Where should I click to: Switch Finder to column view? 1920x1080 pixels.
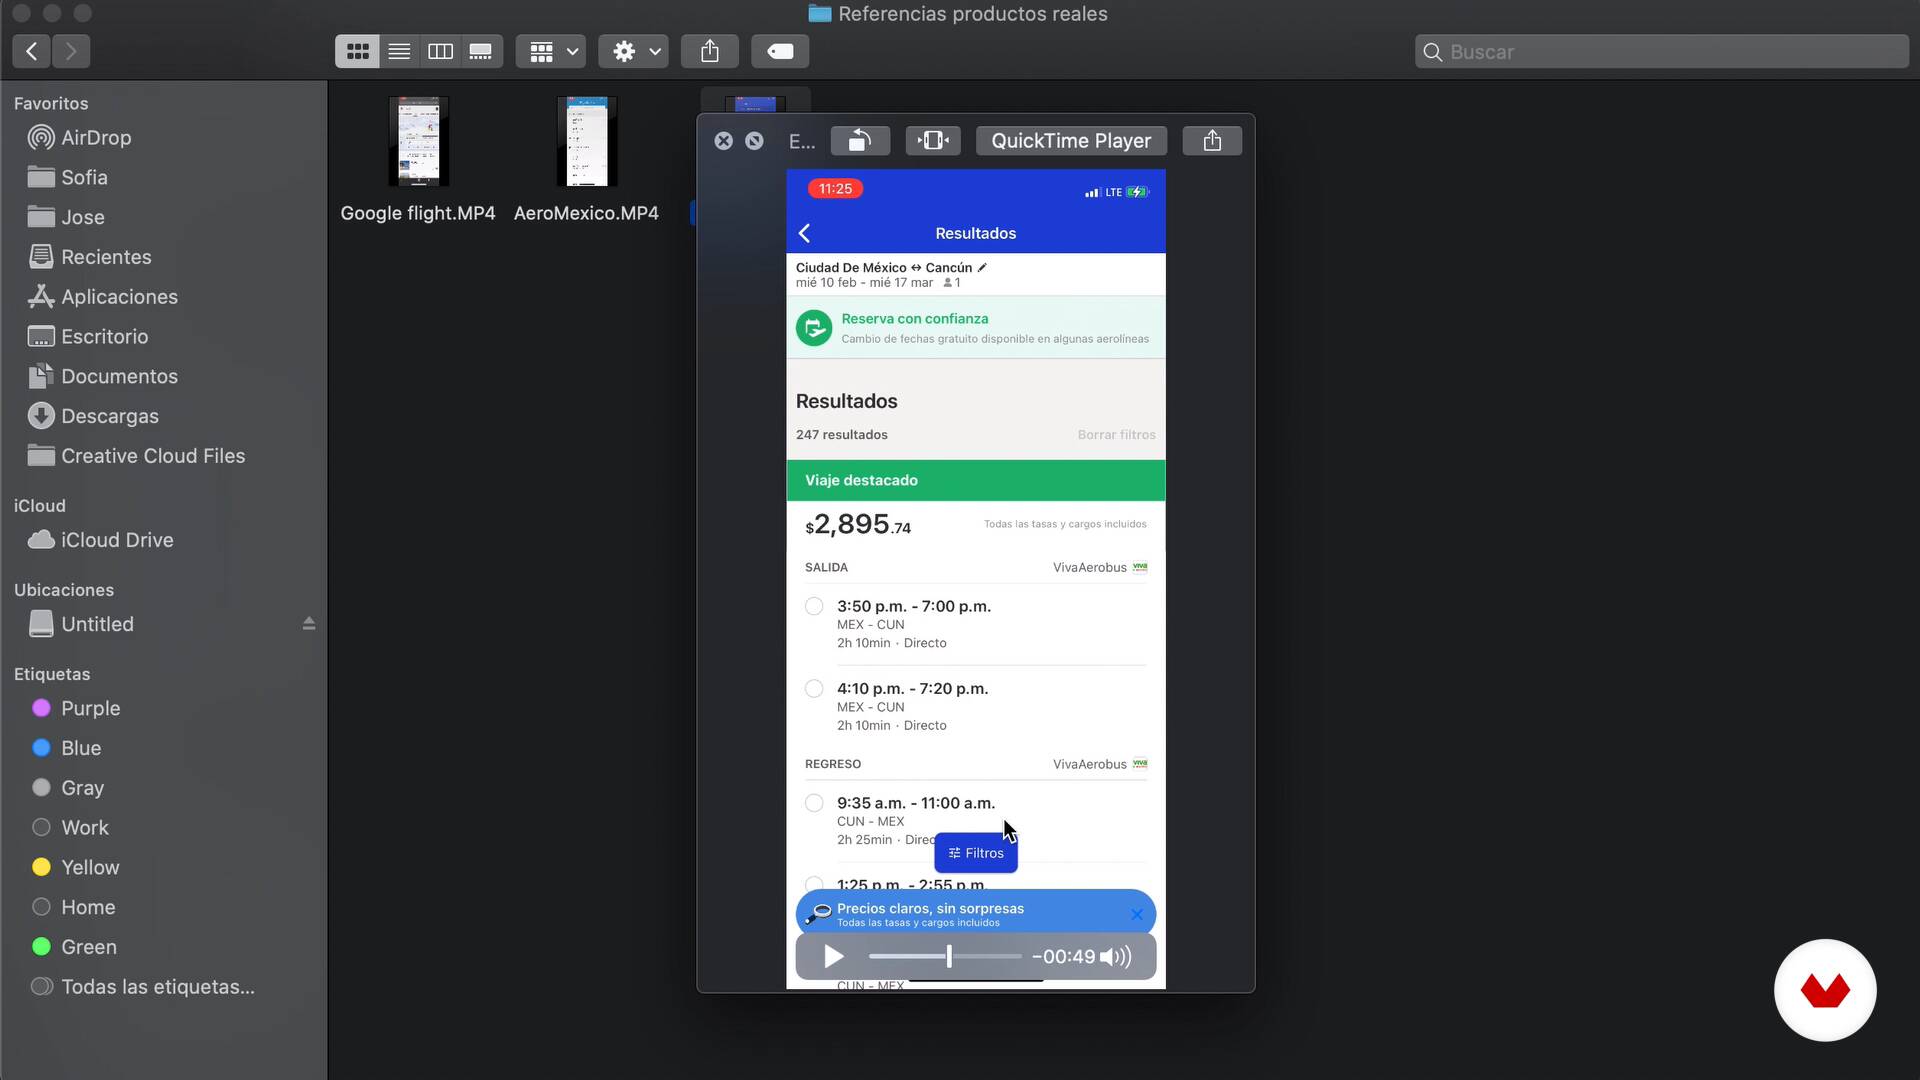tap(440, 51)
